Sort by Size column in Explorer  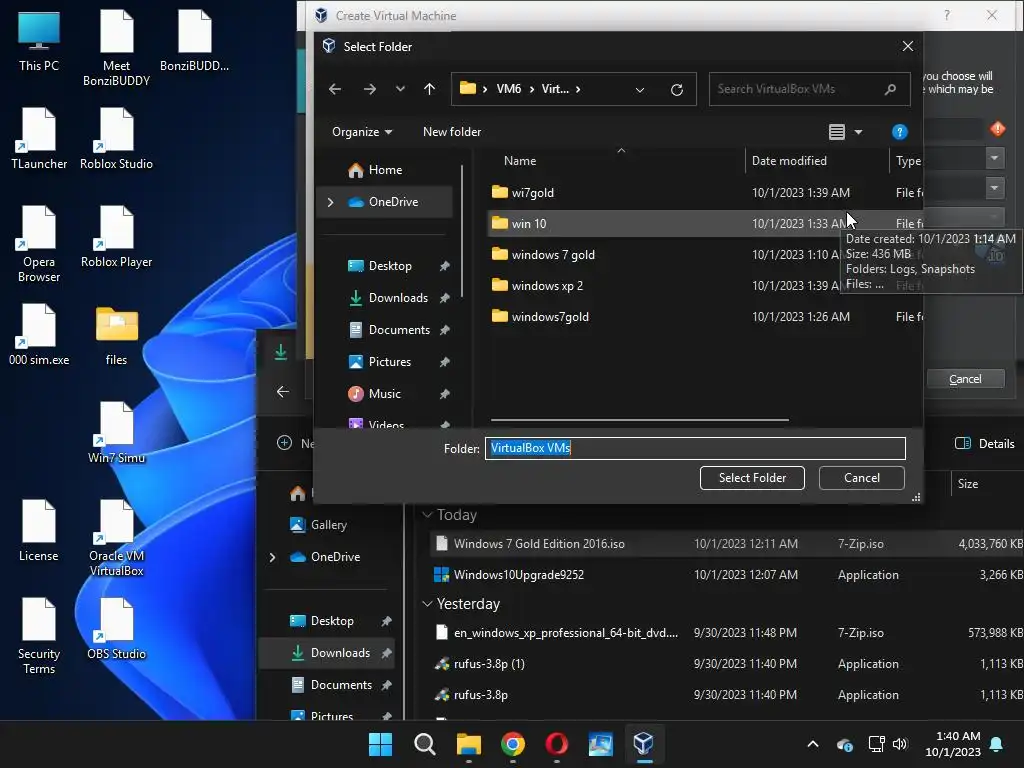968,484
